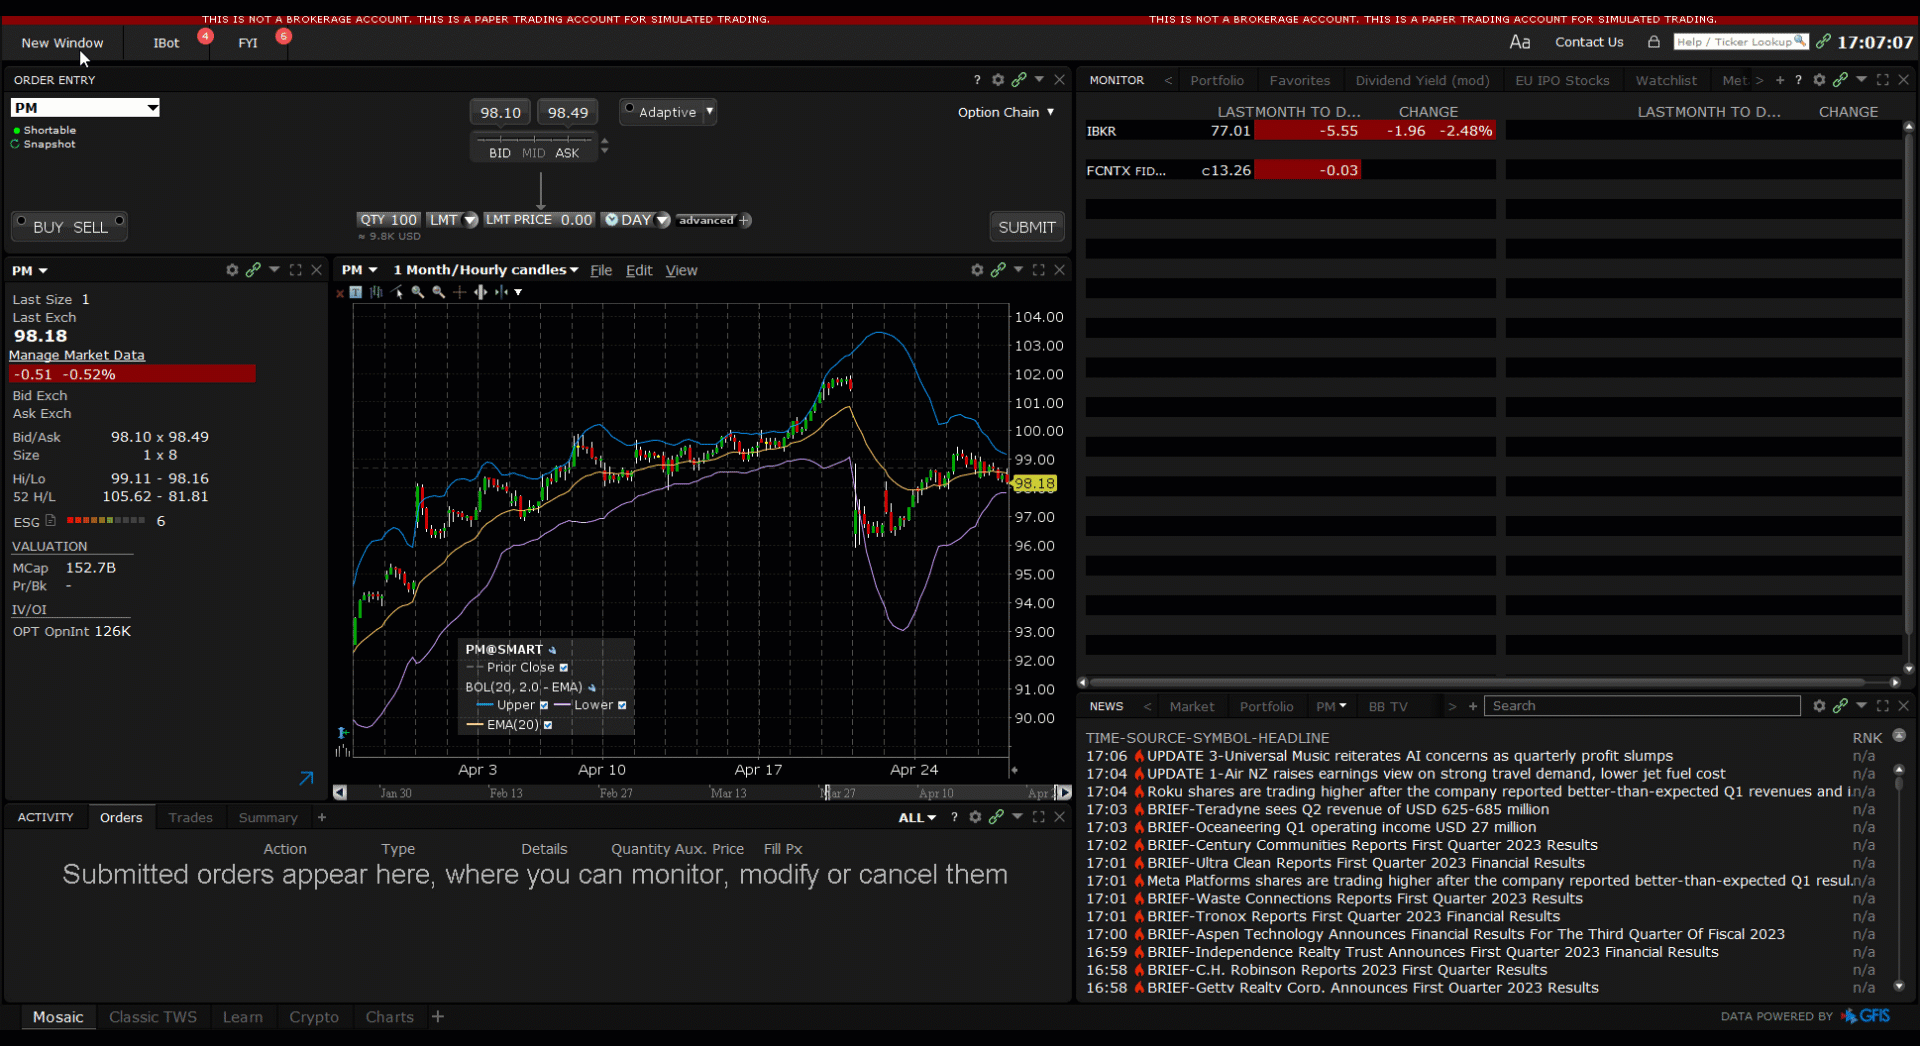Open the Order Entry panel settings gear
Viewport: 1920px width, 1046px height.
tap(998, 79)
